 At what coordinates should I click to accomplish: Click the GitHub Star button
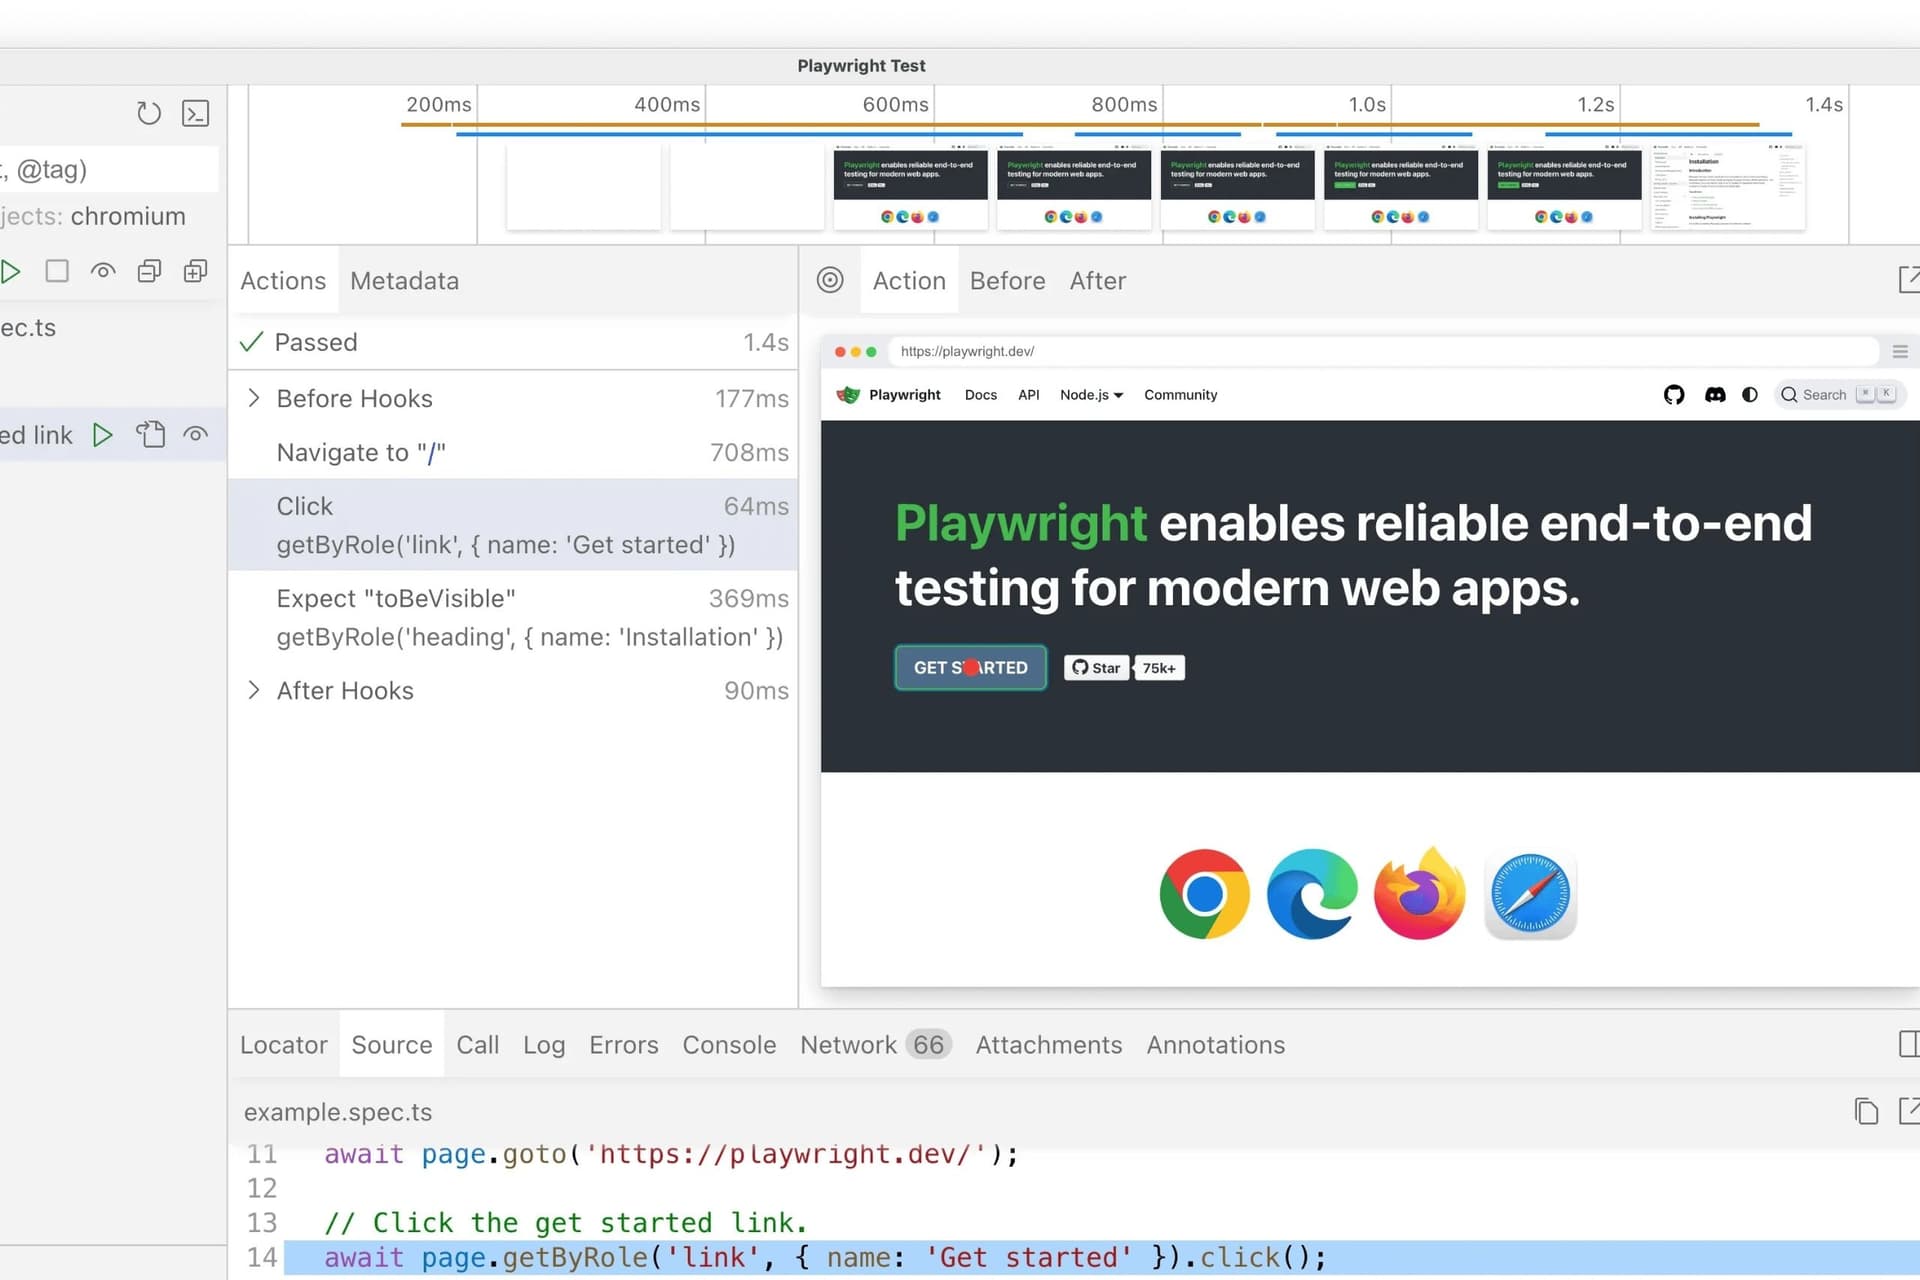(1096, 668)
